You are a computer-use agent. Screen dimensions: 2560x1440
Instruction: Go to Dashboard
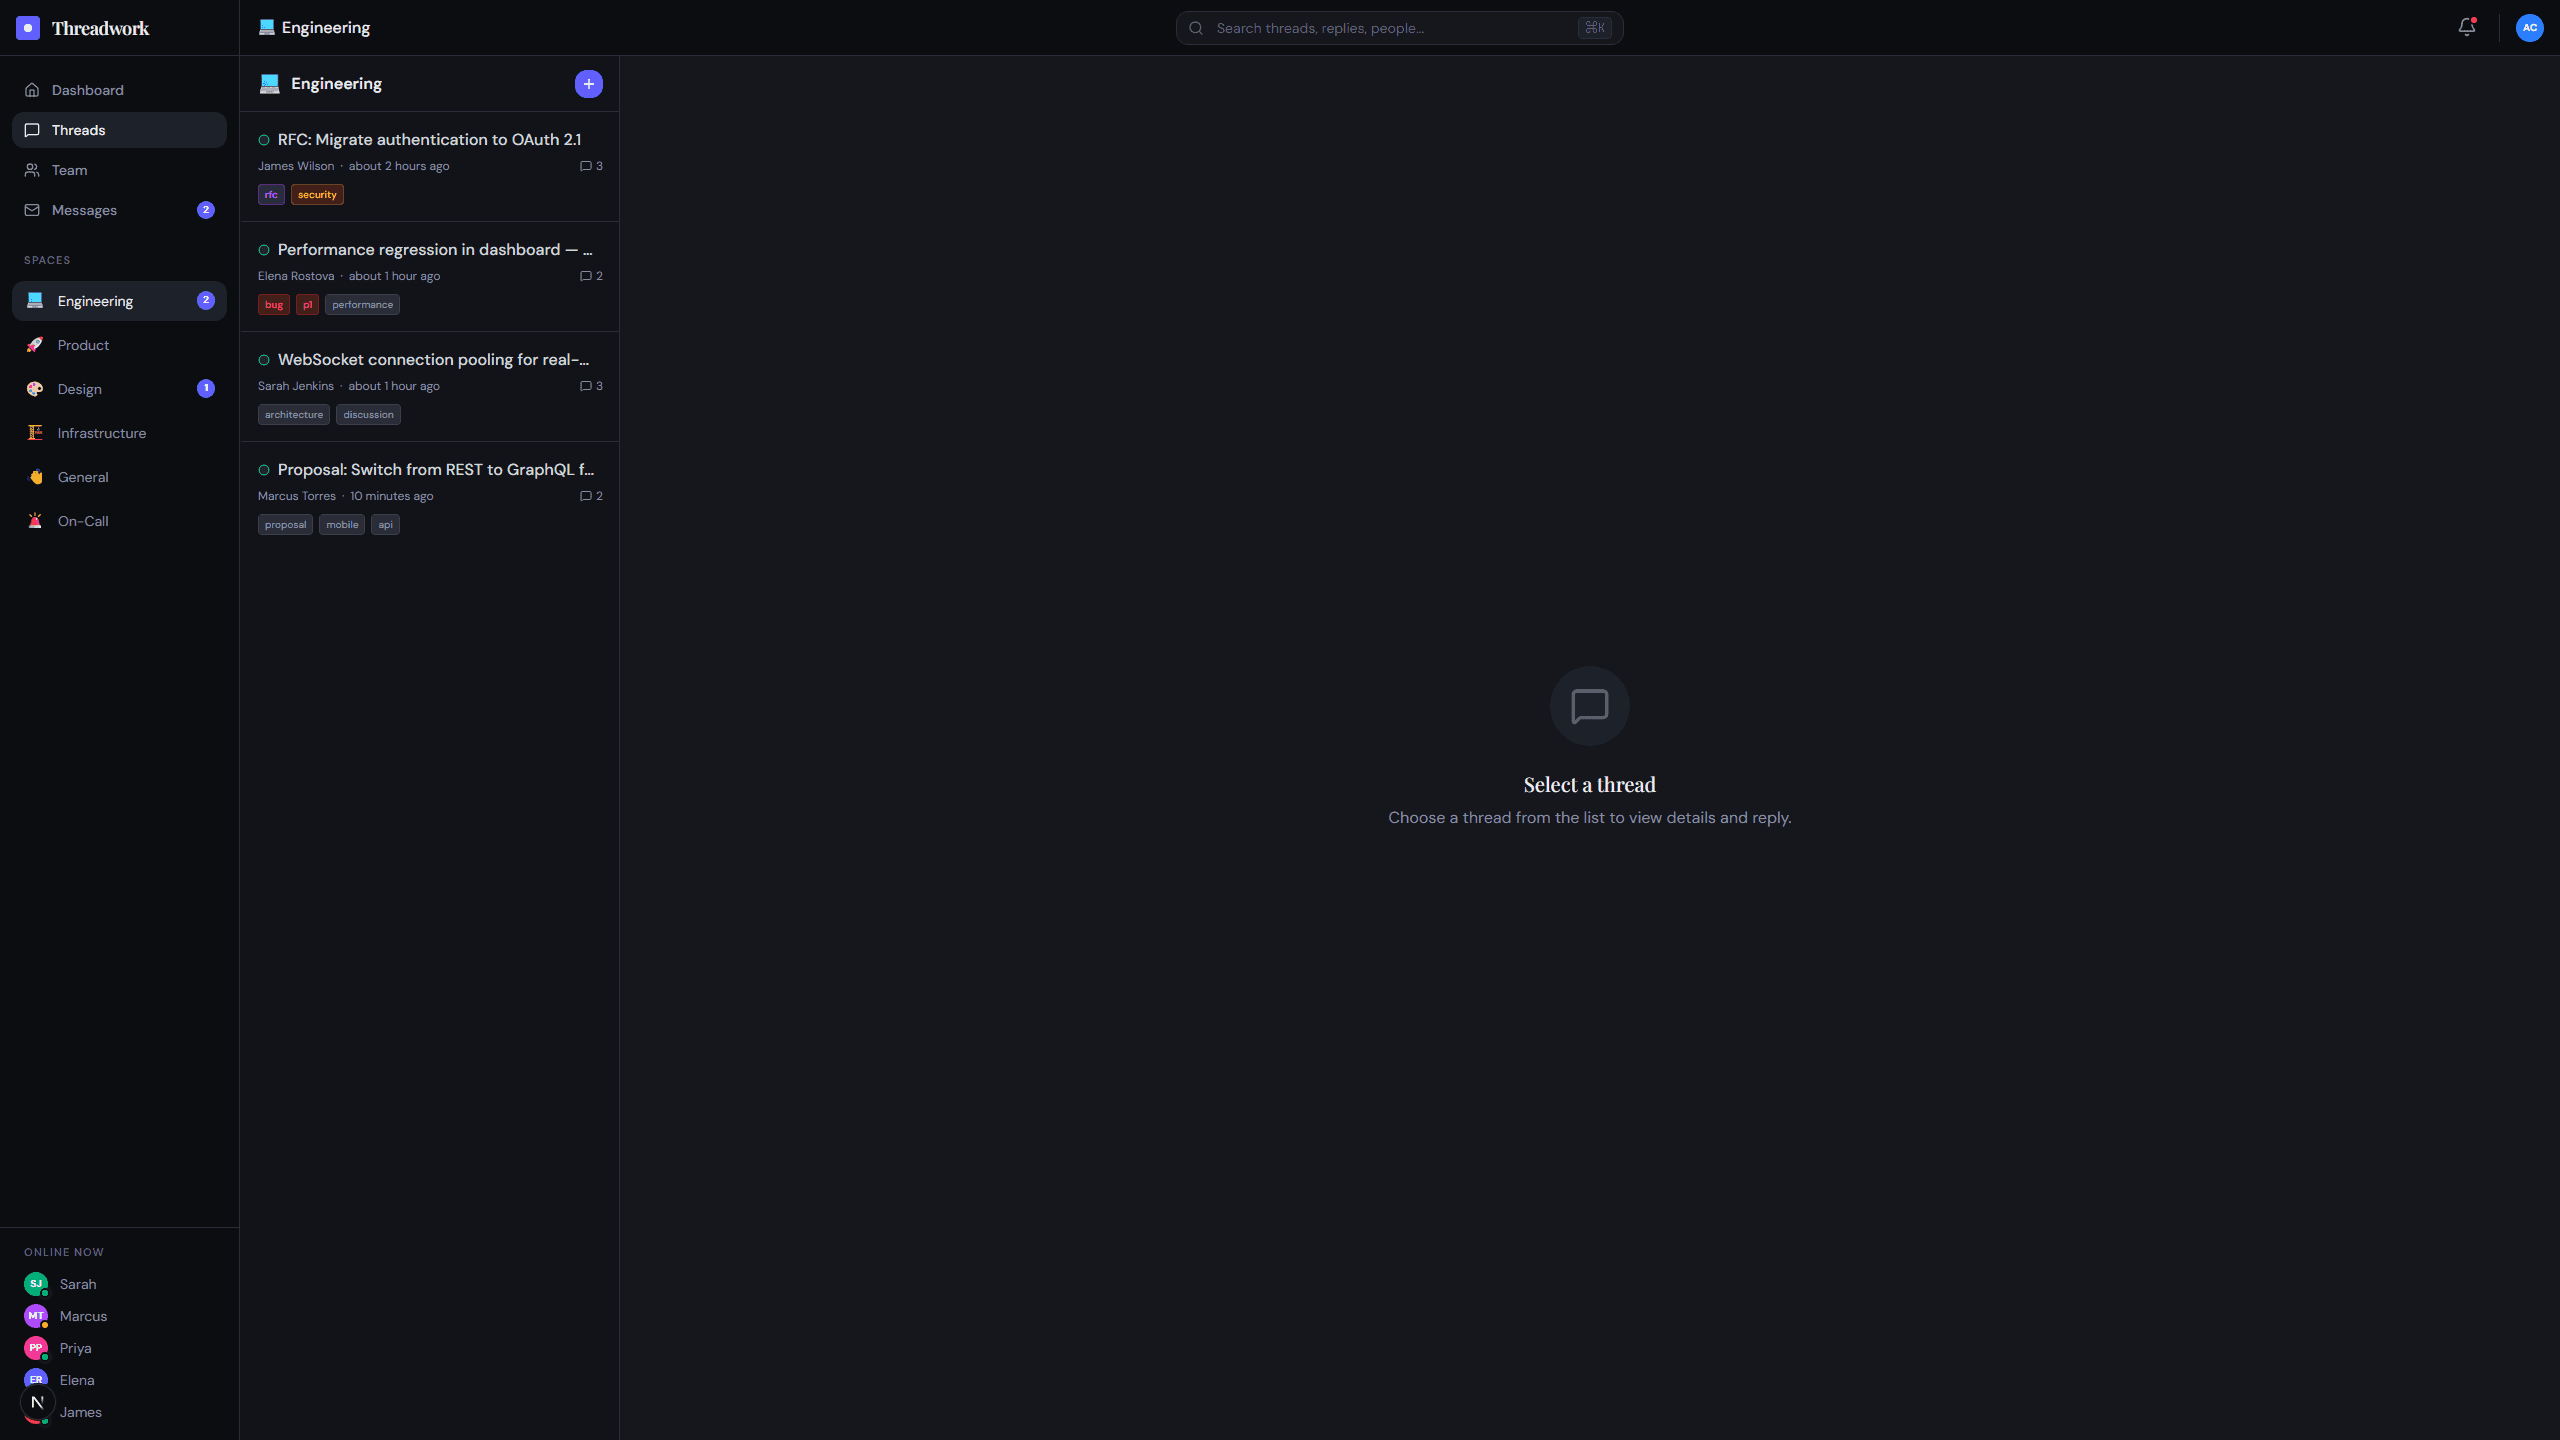click(x=119, y=90)
